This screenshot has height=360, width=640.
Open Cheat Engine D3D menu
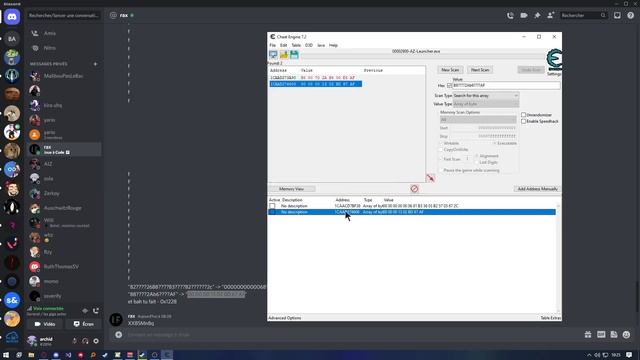tap(309, 45)
